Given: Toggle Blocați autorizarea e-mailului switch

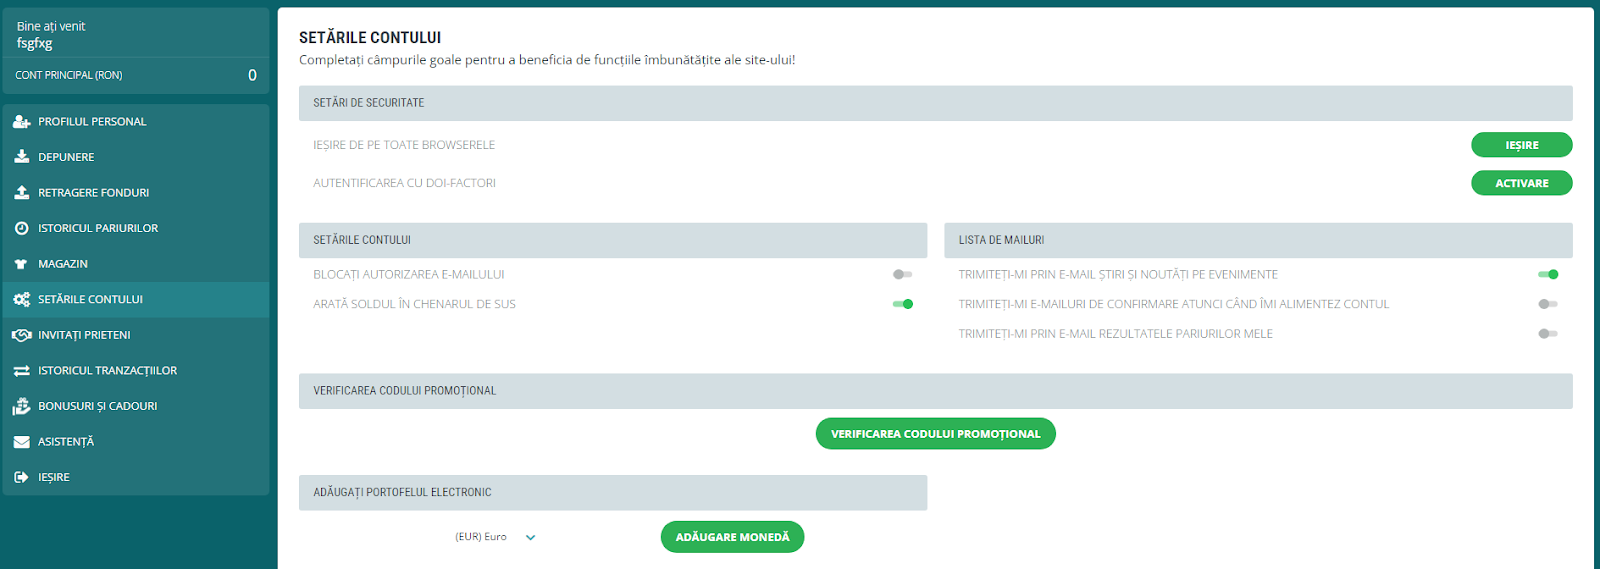Looking at the screenshot, I should [x=902, y=274].
